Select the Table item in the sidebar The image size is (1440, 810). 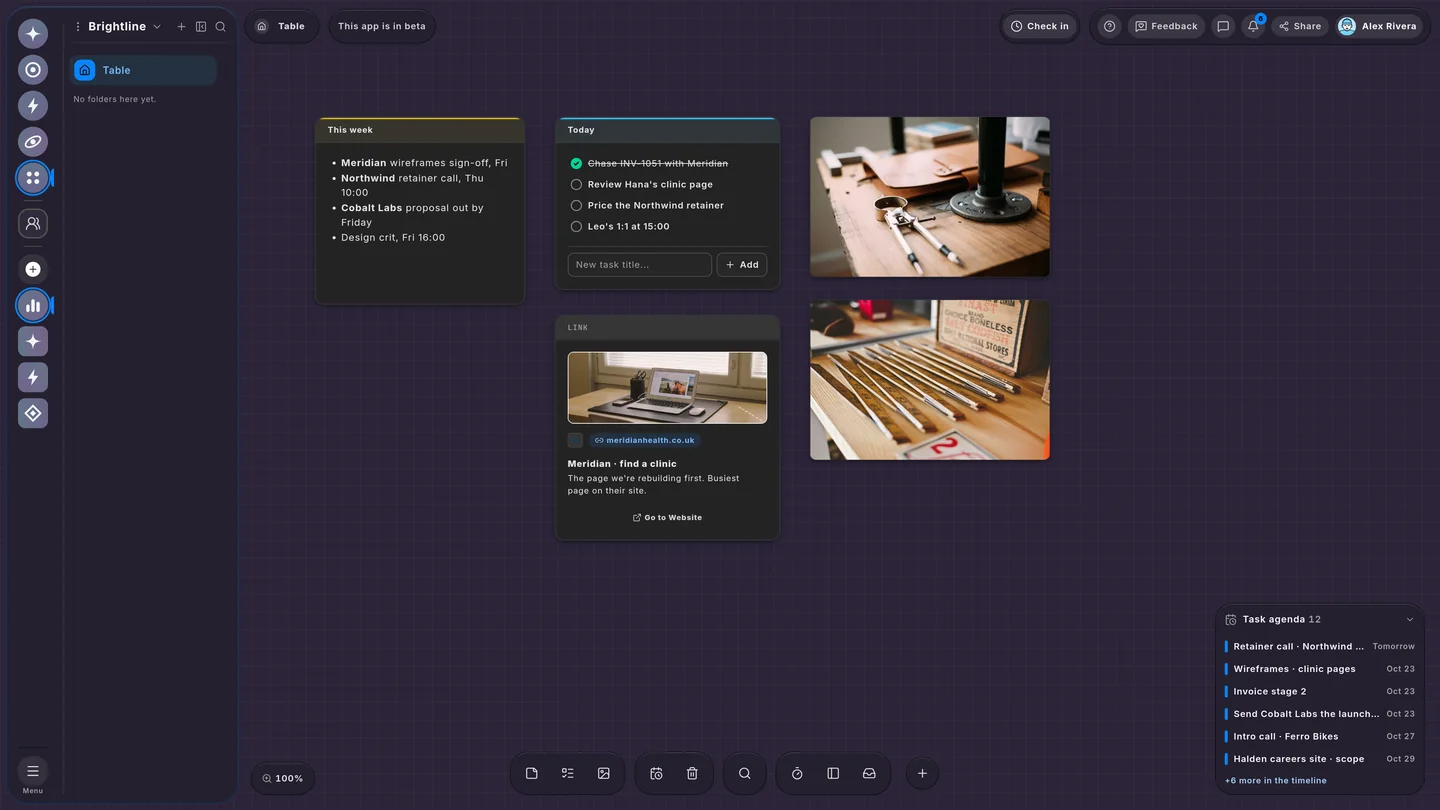(x=144, y=70)
